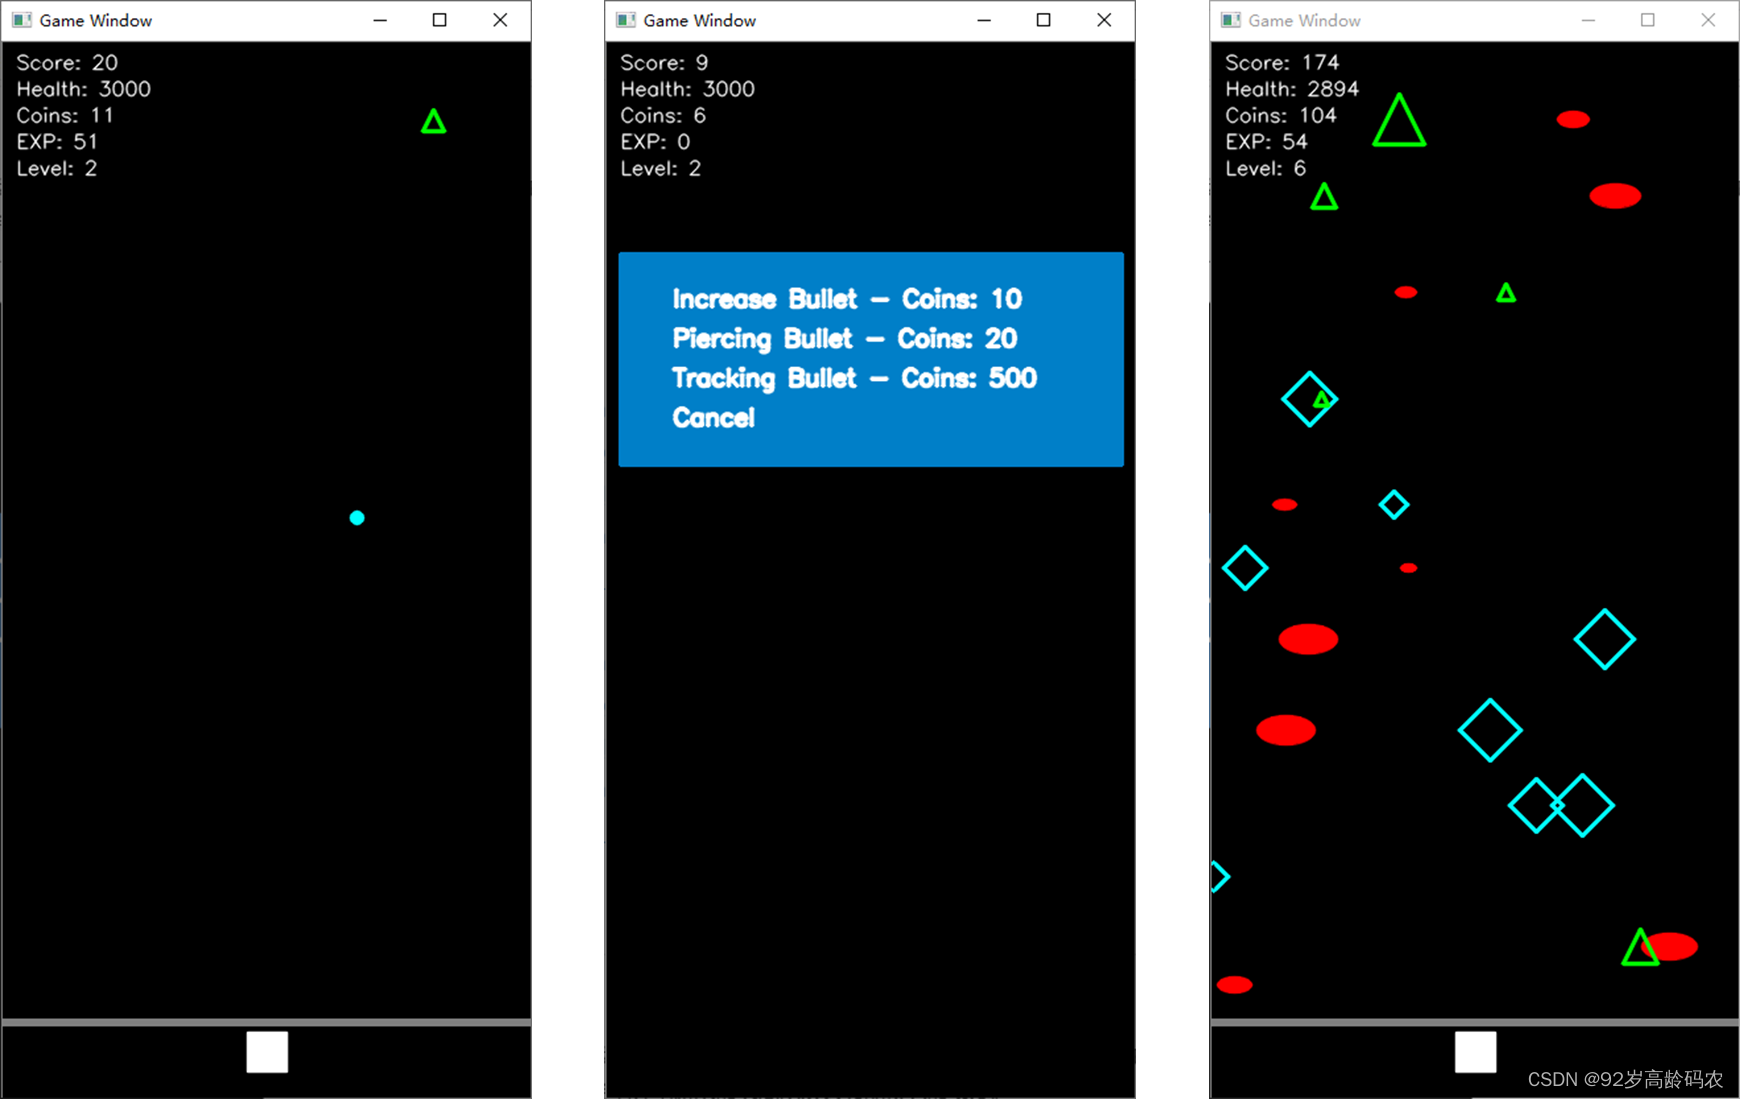Click EXP: 51 text in left window
1740x1099 pixels.
[57, 142]
